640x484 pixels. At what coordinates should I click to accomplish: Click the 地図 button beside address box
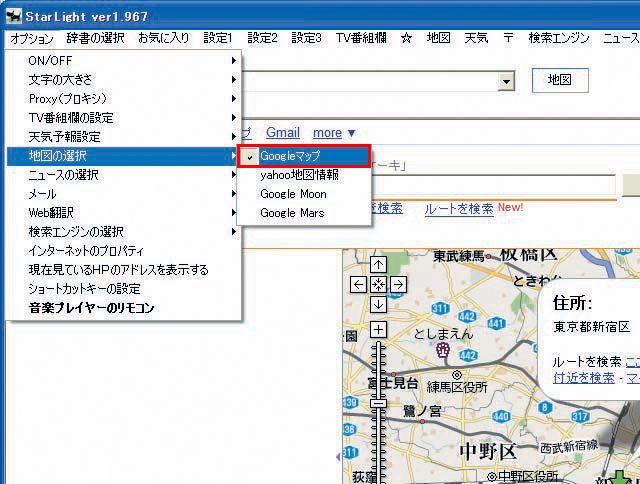coord(560,80)
